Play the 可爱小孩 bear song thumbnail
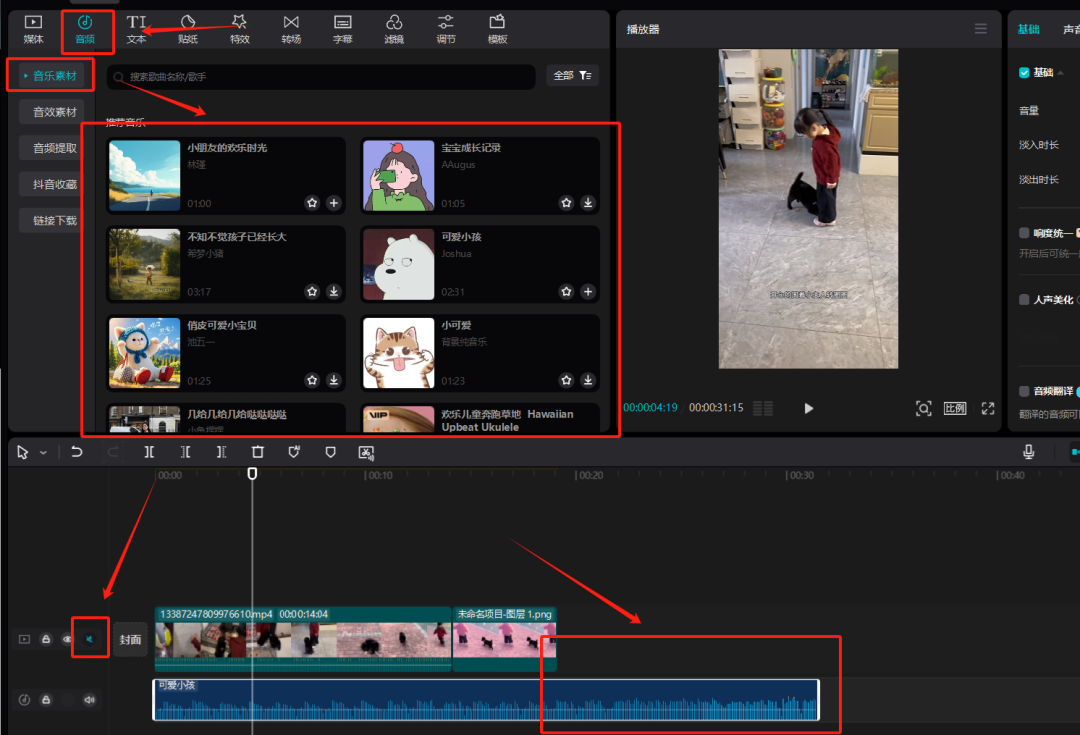The width and height of the screenshot is (1080, 735). coord(399,265)
